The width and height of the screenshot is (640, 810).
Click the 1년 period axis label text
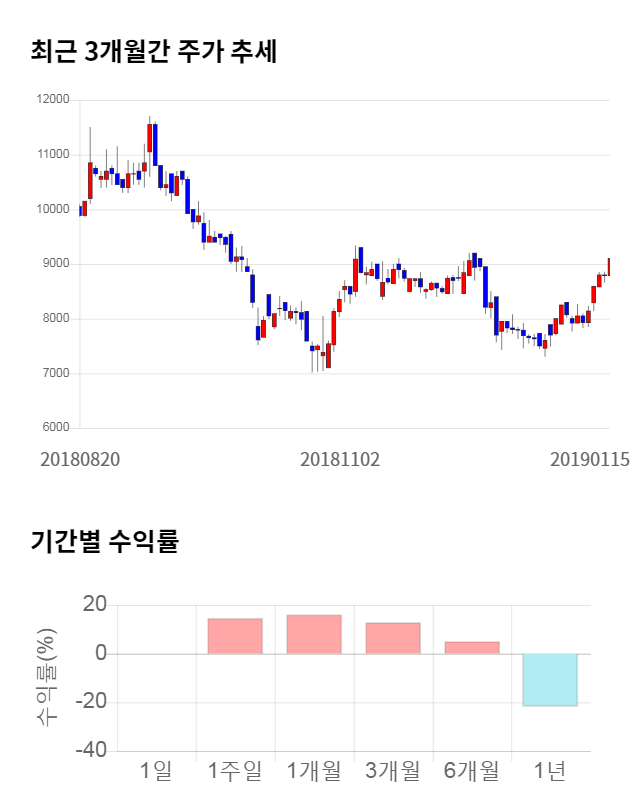550,771
